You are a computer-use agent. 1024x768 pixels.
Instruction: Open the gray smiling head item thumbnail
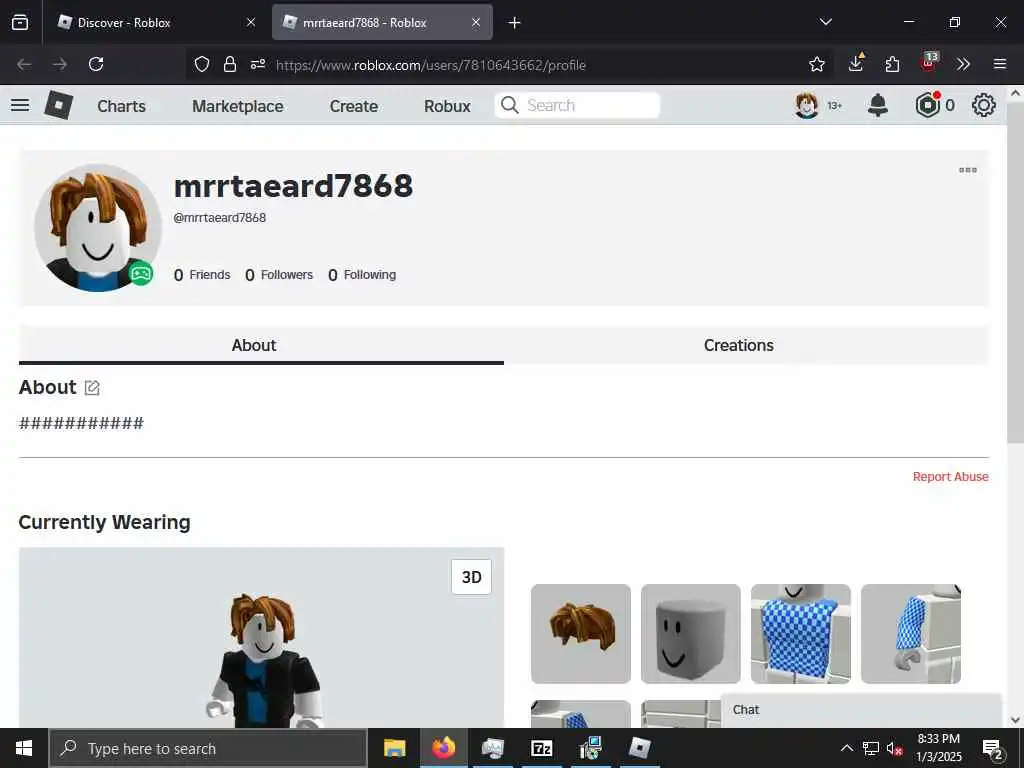(x=691, y=633)
